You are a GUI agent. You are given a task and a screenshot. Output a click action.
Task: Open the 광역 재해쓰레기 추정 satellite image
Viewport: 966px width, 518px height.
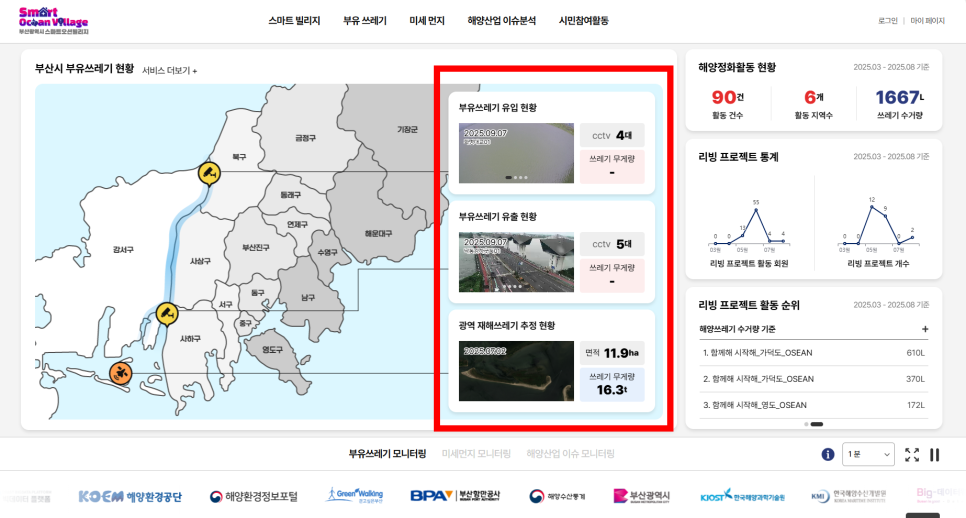(516, 371)
